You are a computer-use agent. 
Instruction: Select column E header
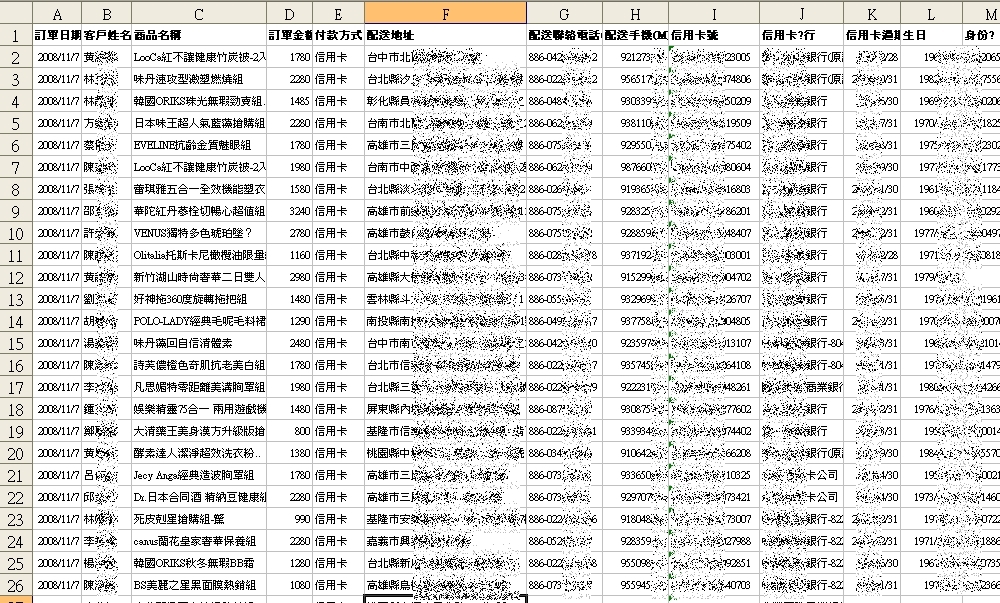click(339, 13)
